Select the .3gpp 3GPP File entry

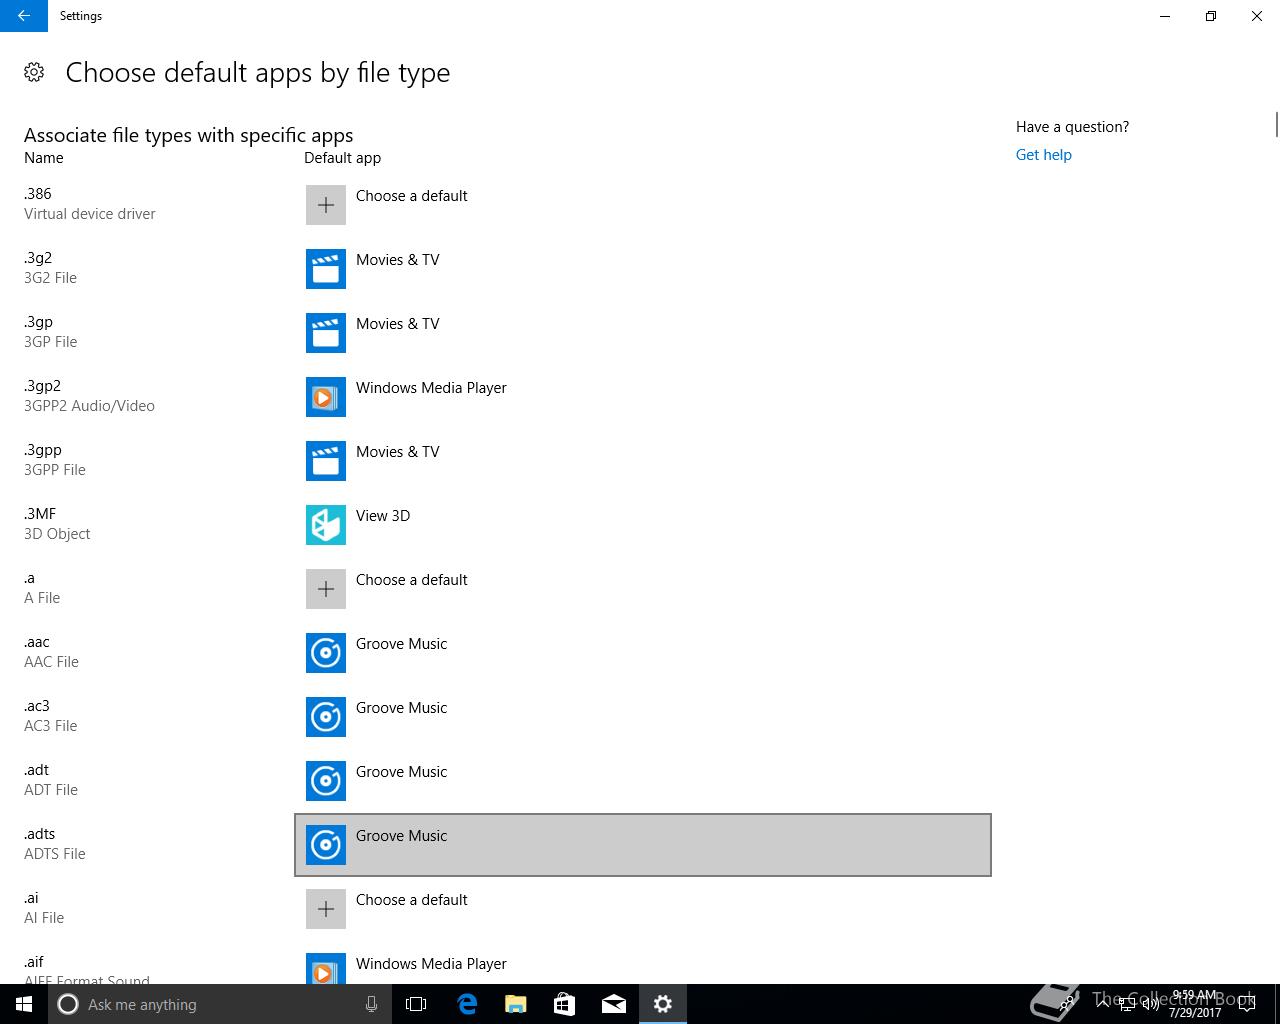point(55,460)
